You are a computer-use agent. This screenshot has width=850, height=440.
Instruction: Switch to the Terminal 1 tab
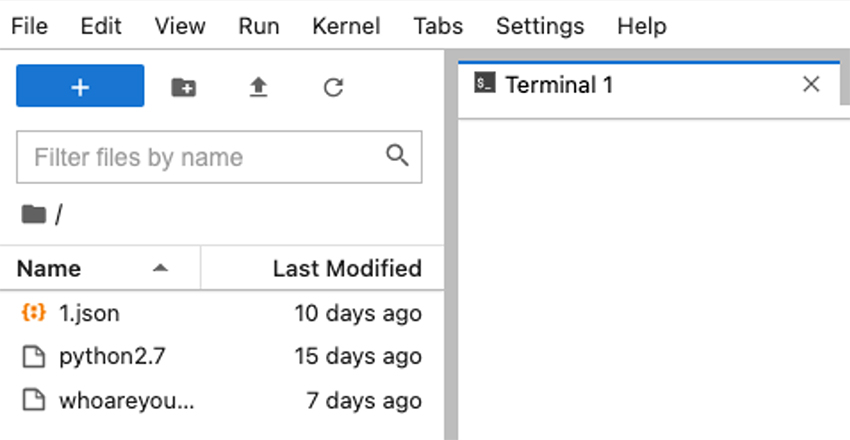coord(558,85)
